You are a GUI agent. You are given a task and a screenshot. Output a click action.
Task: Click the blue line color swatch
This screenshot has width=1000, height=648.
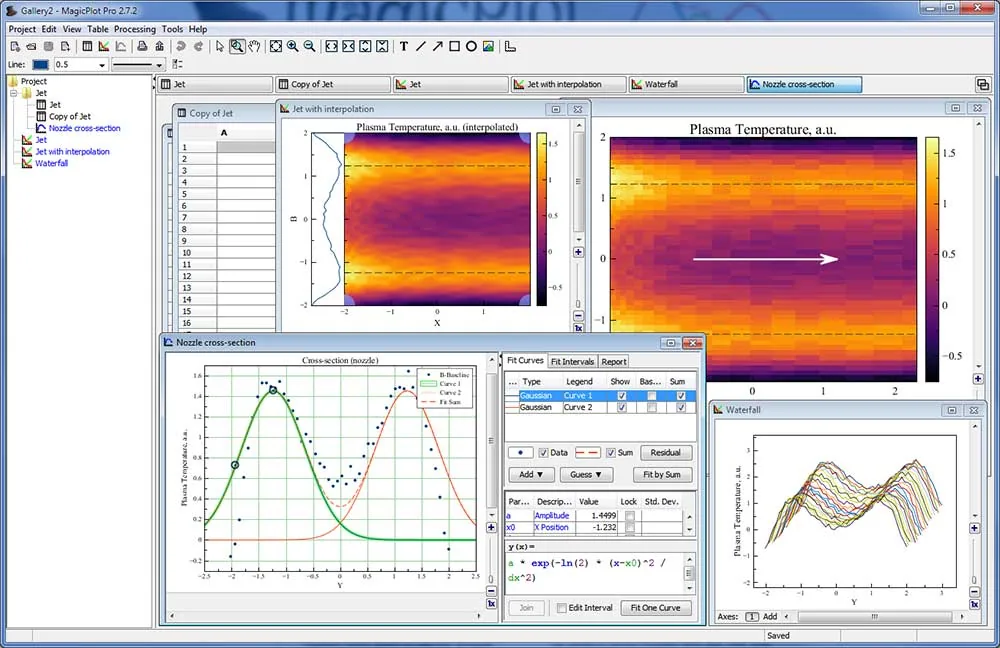[x=40, y=64]
